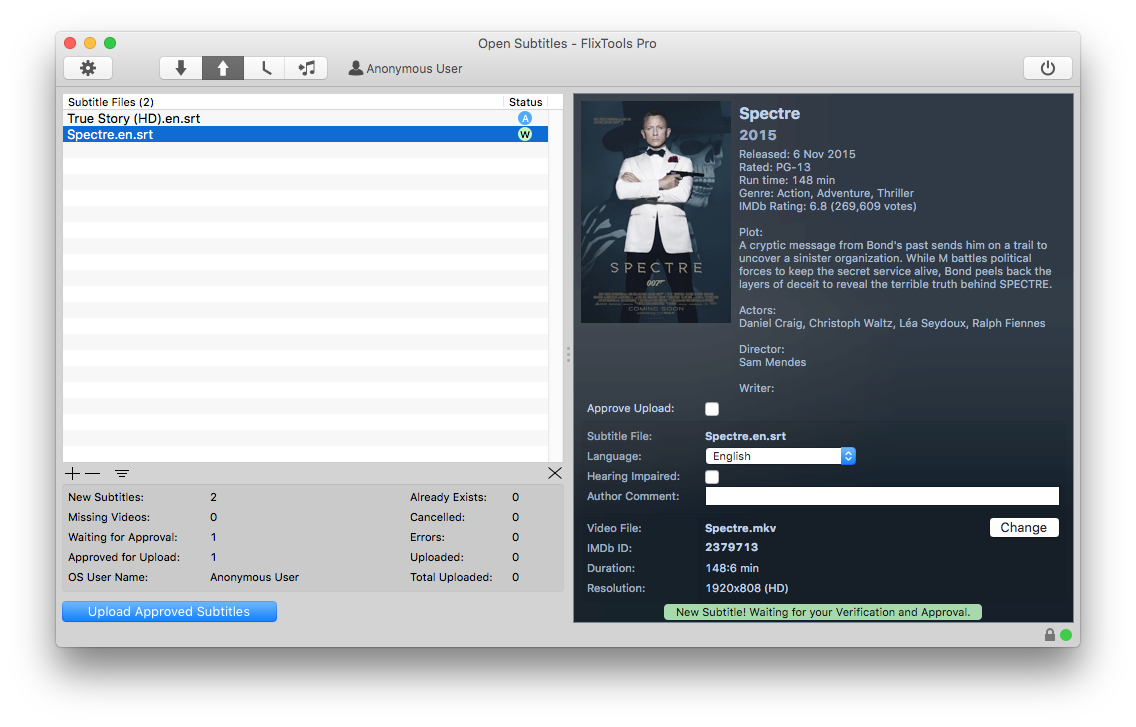Click the IMDb Rating line
The width and height of the screenshot is (1136, 727).
[827, 207]
